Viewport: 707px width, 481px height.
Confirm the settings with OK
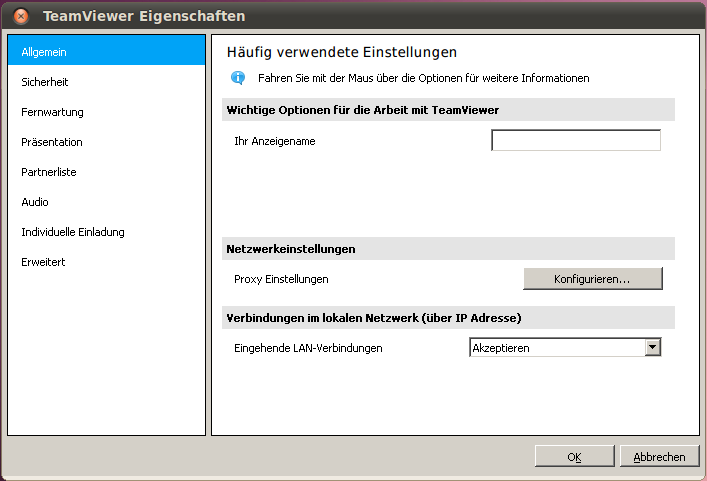574,456
